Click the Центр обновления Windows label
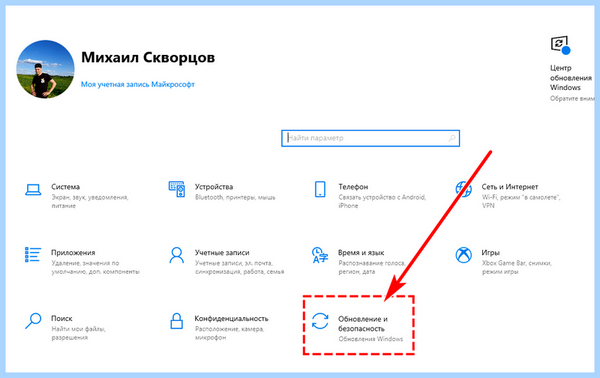 [571, 78]
